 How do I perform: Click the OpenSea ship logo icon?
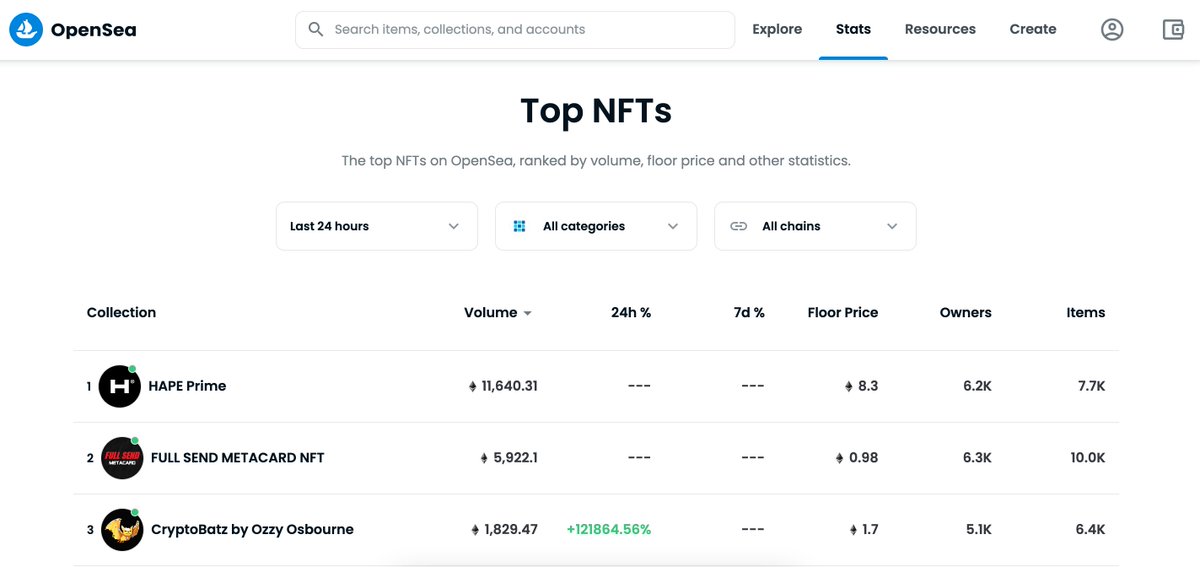(x=26, y=30)
